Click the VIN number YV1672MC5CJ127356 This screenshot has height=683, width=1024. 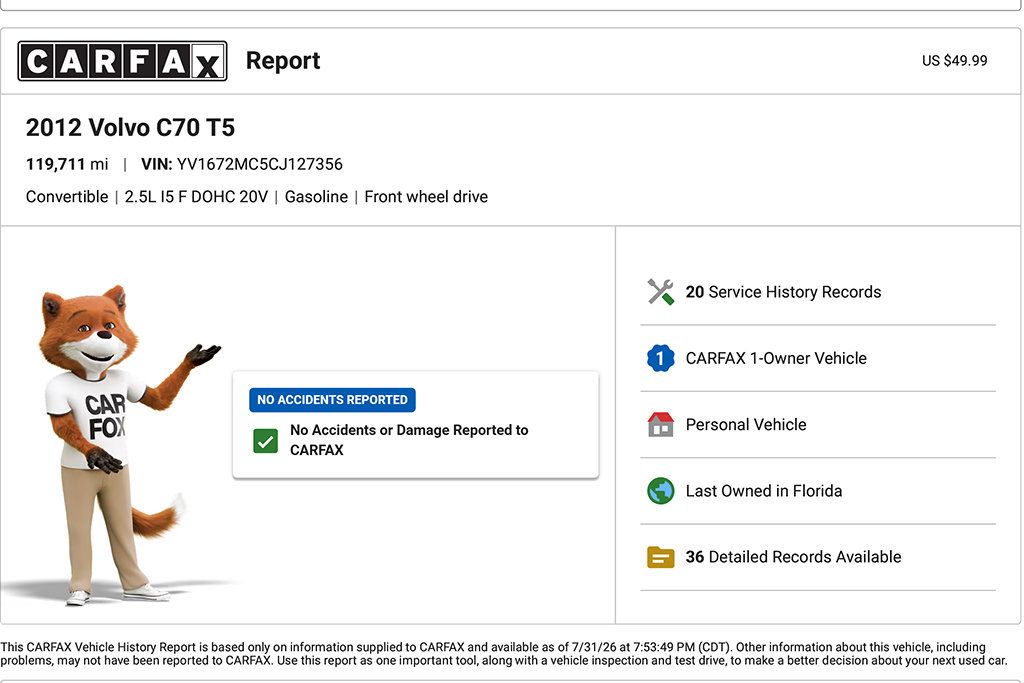pyautogui.click(x=259, y=164)
